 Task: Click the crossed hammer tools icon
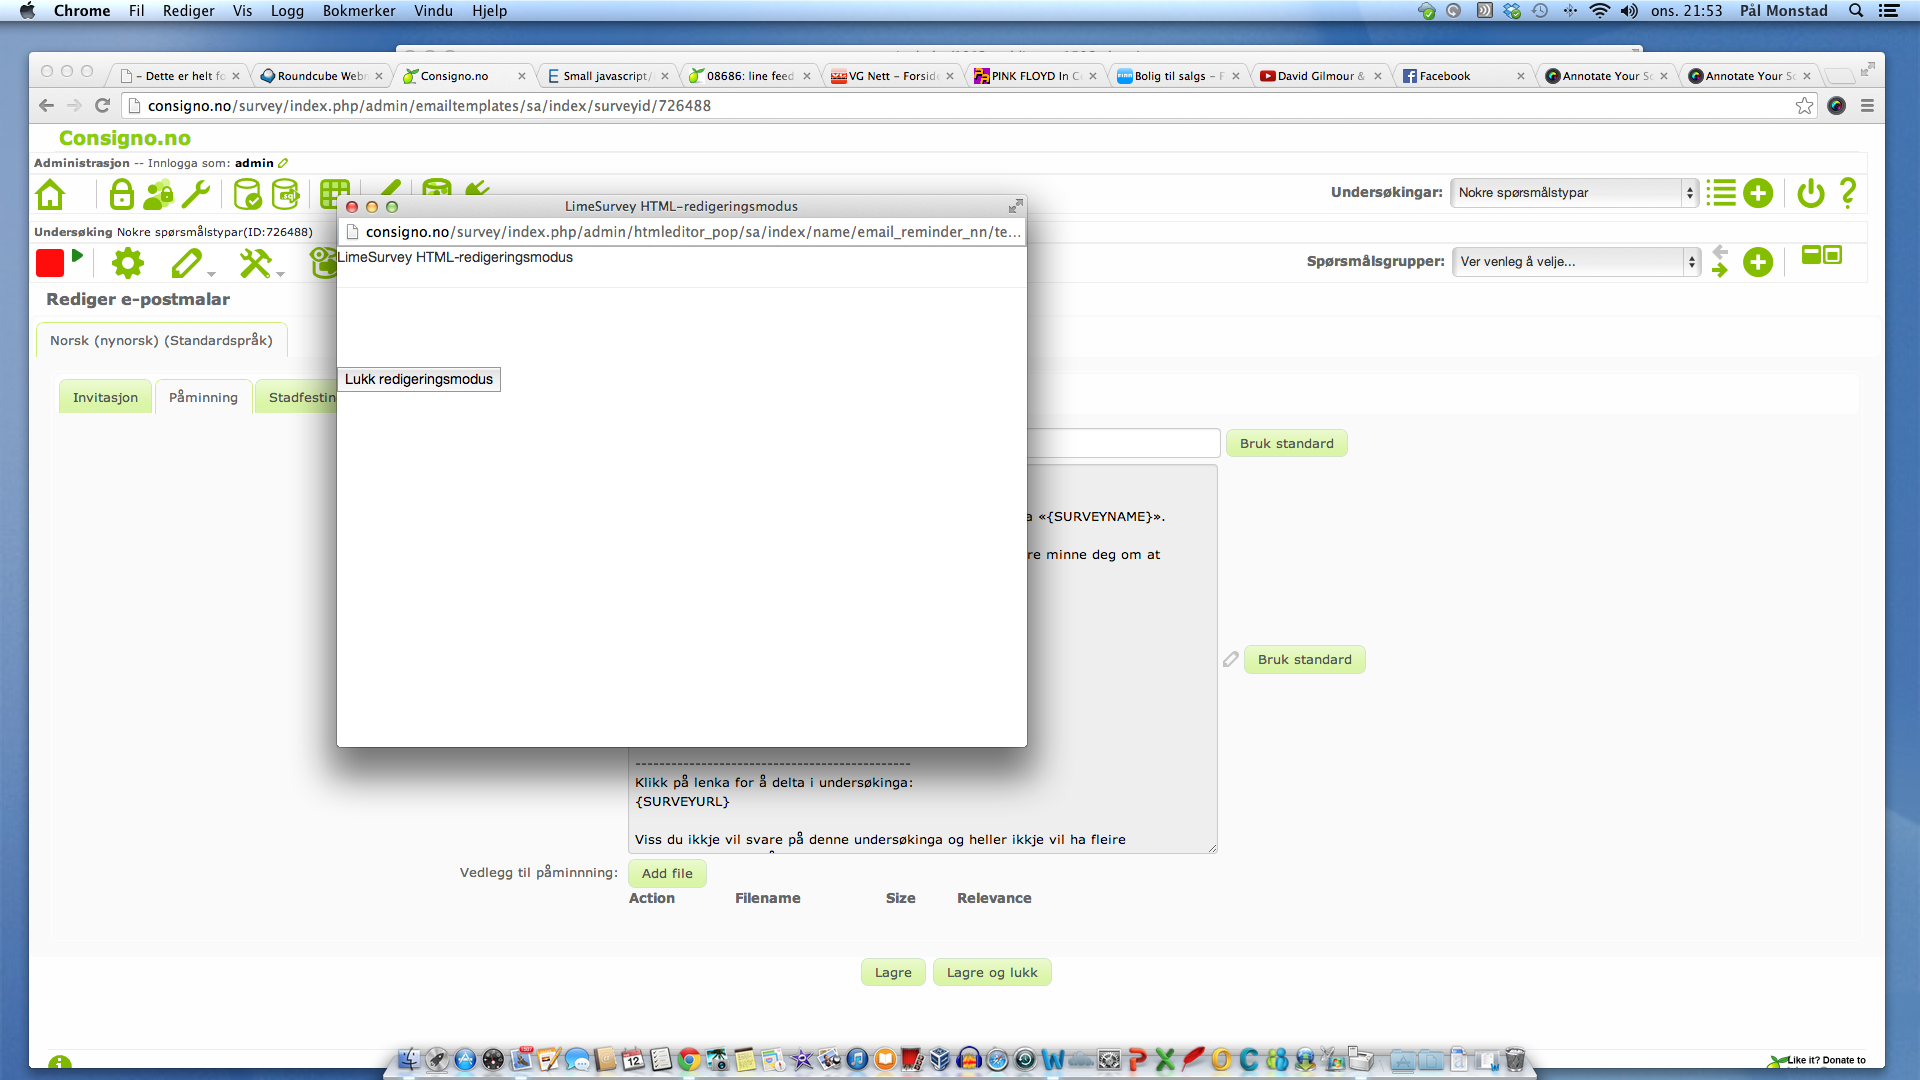[255, 263]
